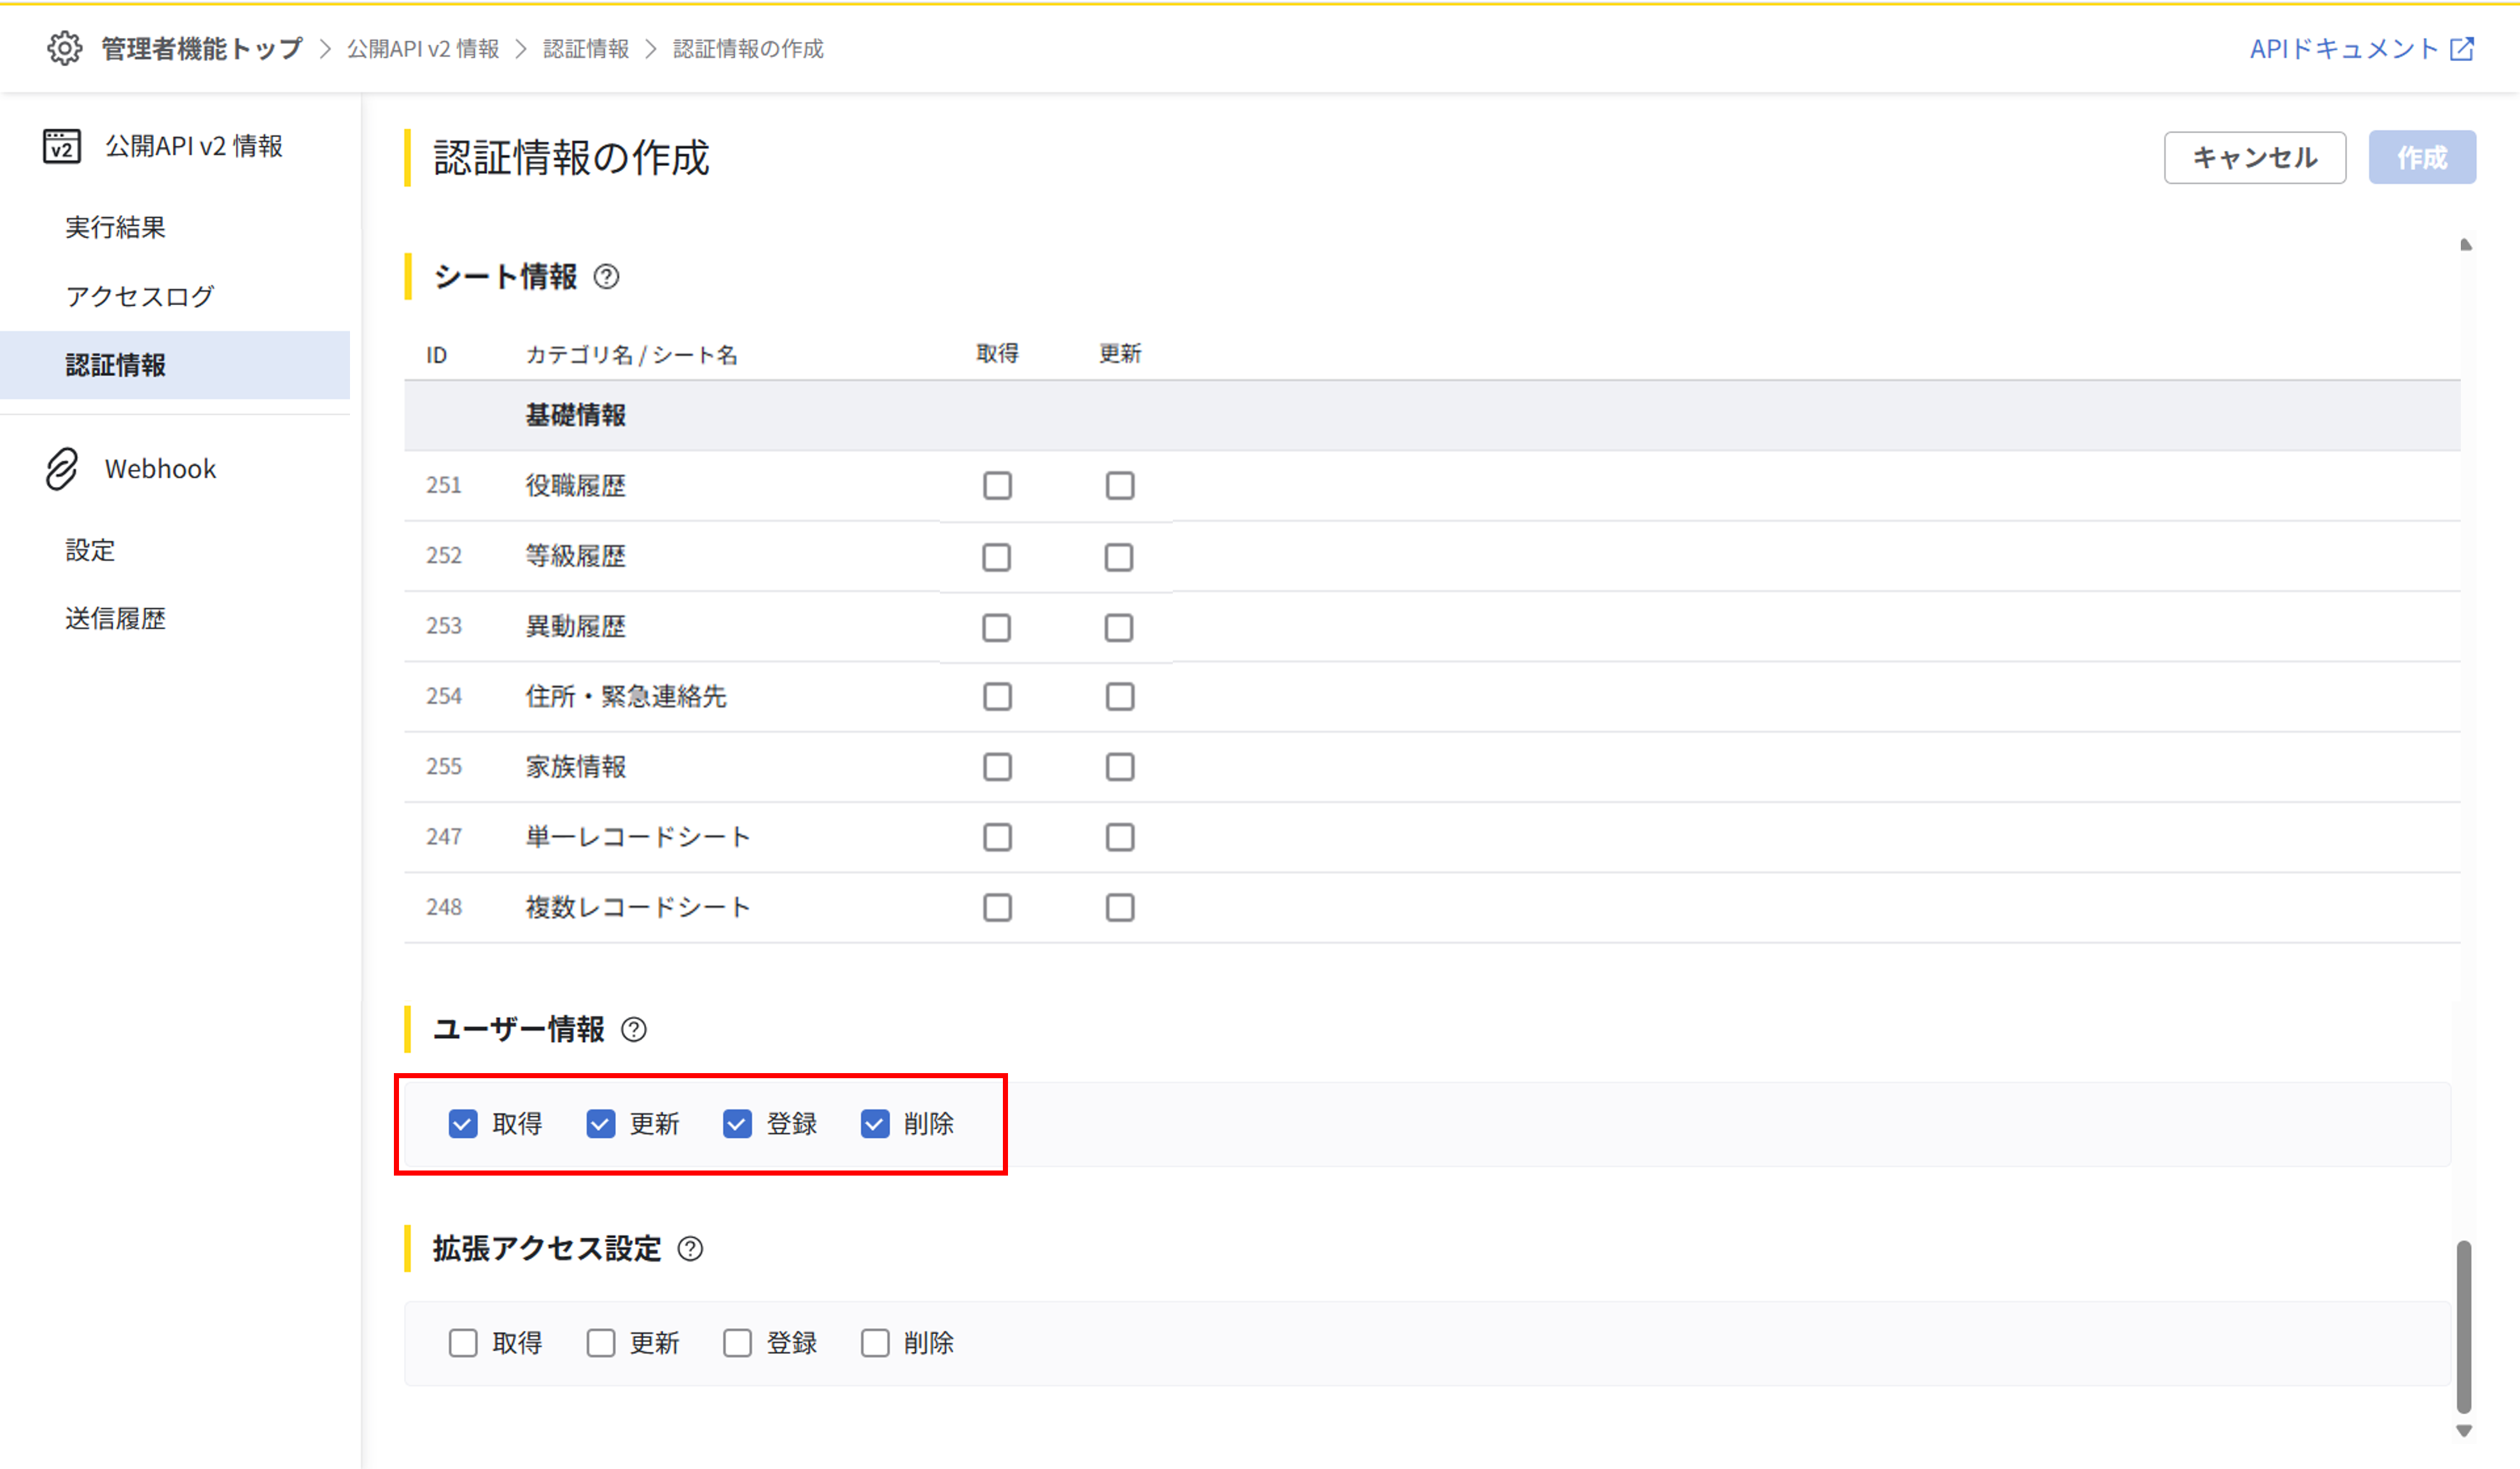Check 取得 for 家族情報 row

tap(997, 767)
